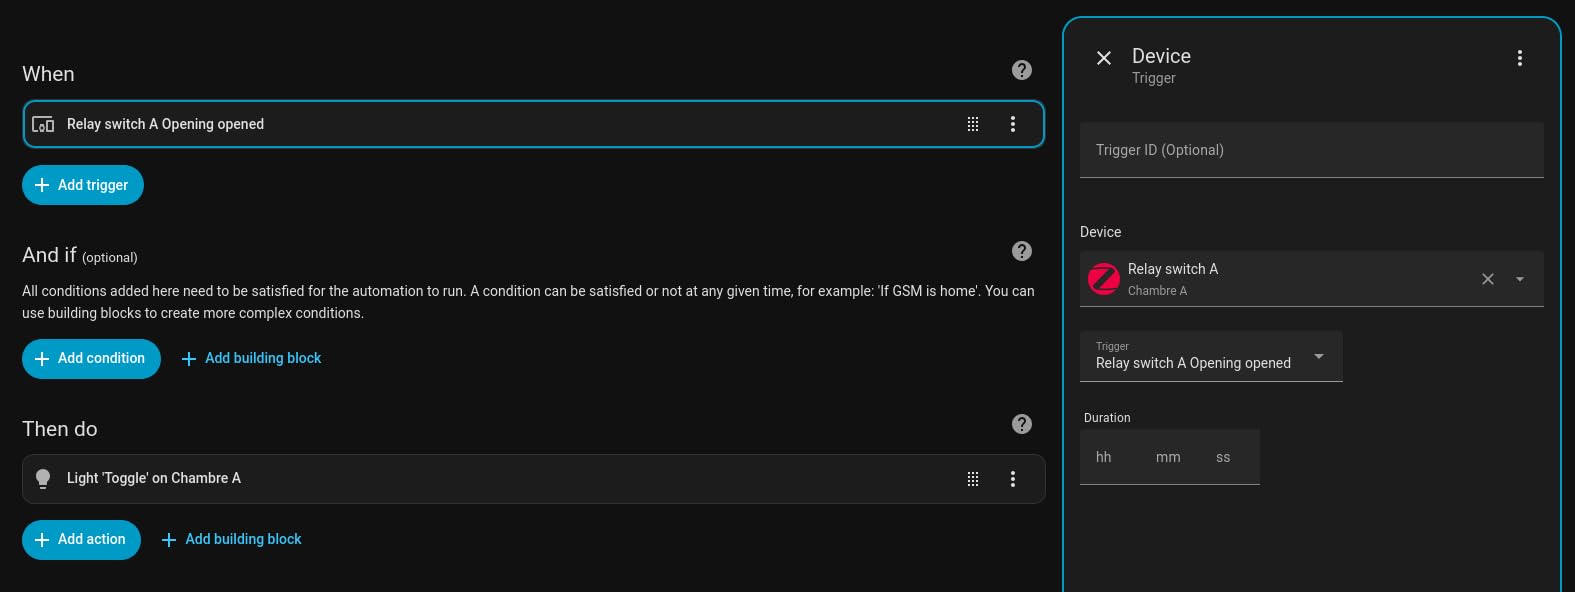The width and height of the screenshot is (1575, 592).
Task: Click the drag handle on the Light Toggle action
Action: pyautogui.click(x=972, y=479)
